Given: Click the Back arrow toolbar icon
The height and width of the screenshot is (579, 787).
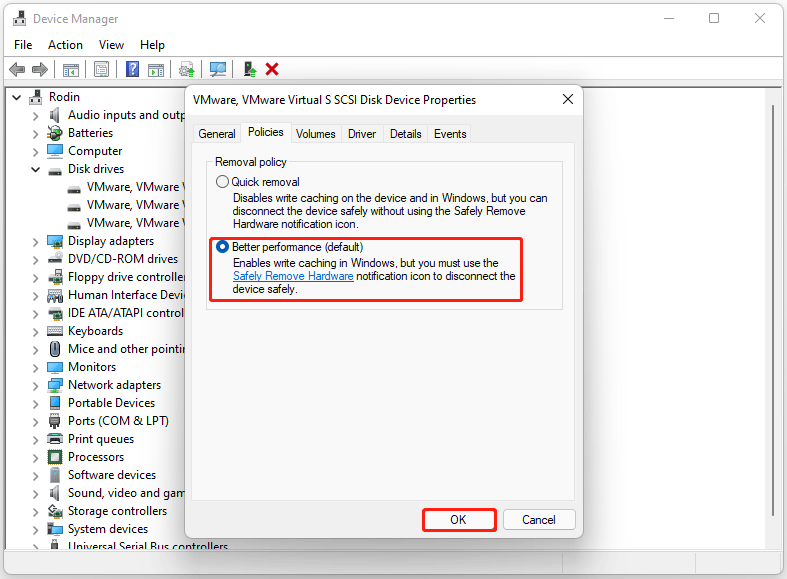Looking at the screenshot, I should coord(17,69).
